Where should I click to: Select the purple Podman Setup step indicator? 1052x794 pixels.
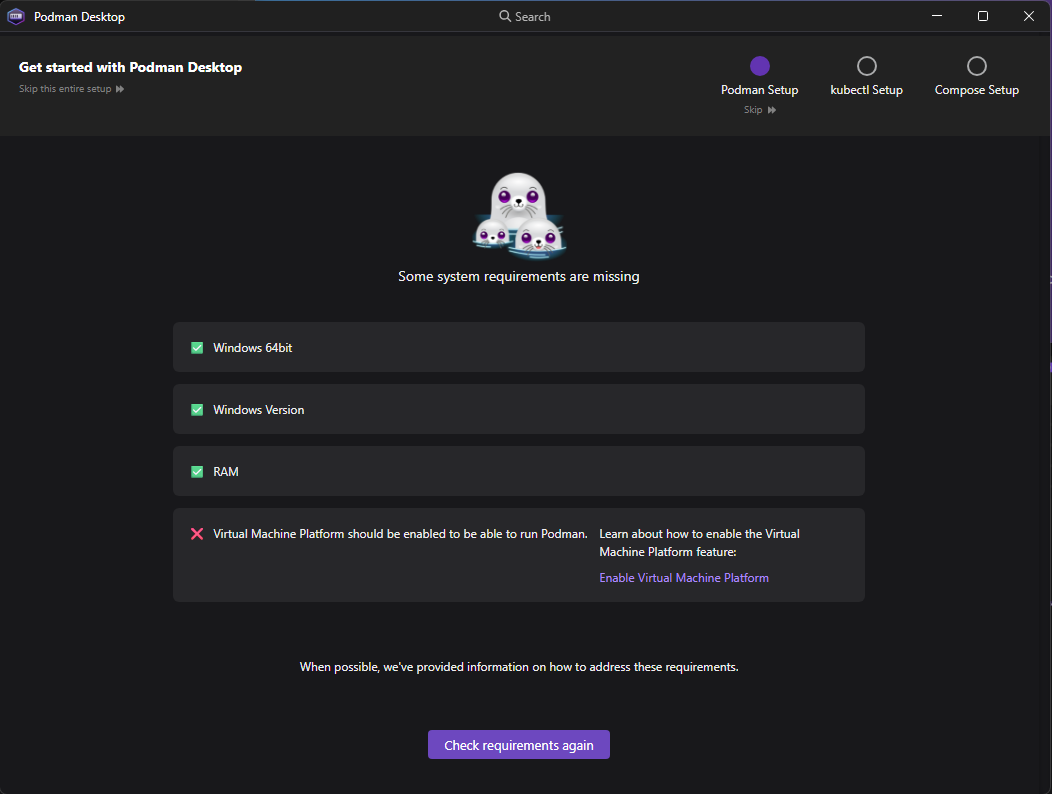click(759, 65)
